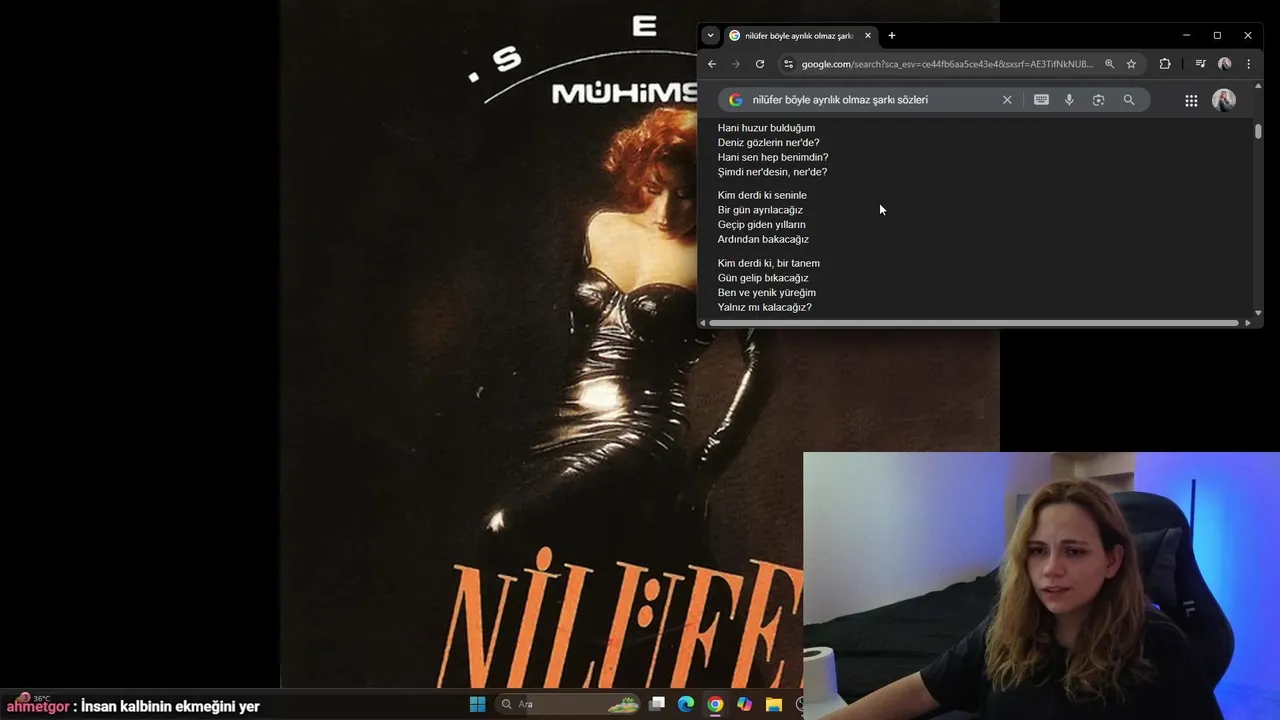Image resolution: width=1280 pixels, height=720 pixels.
Task: Start a voice search with microphone
Action: [1069, 100]
